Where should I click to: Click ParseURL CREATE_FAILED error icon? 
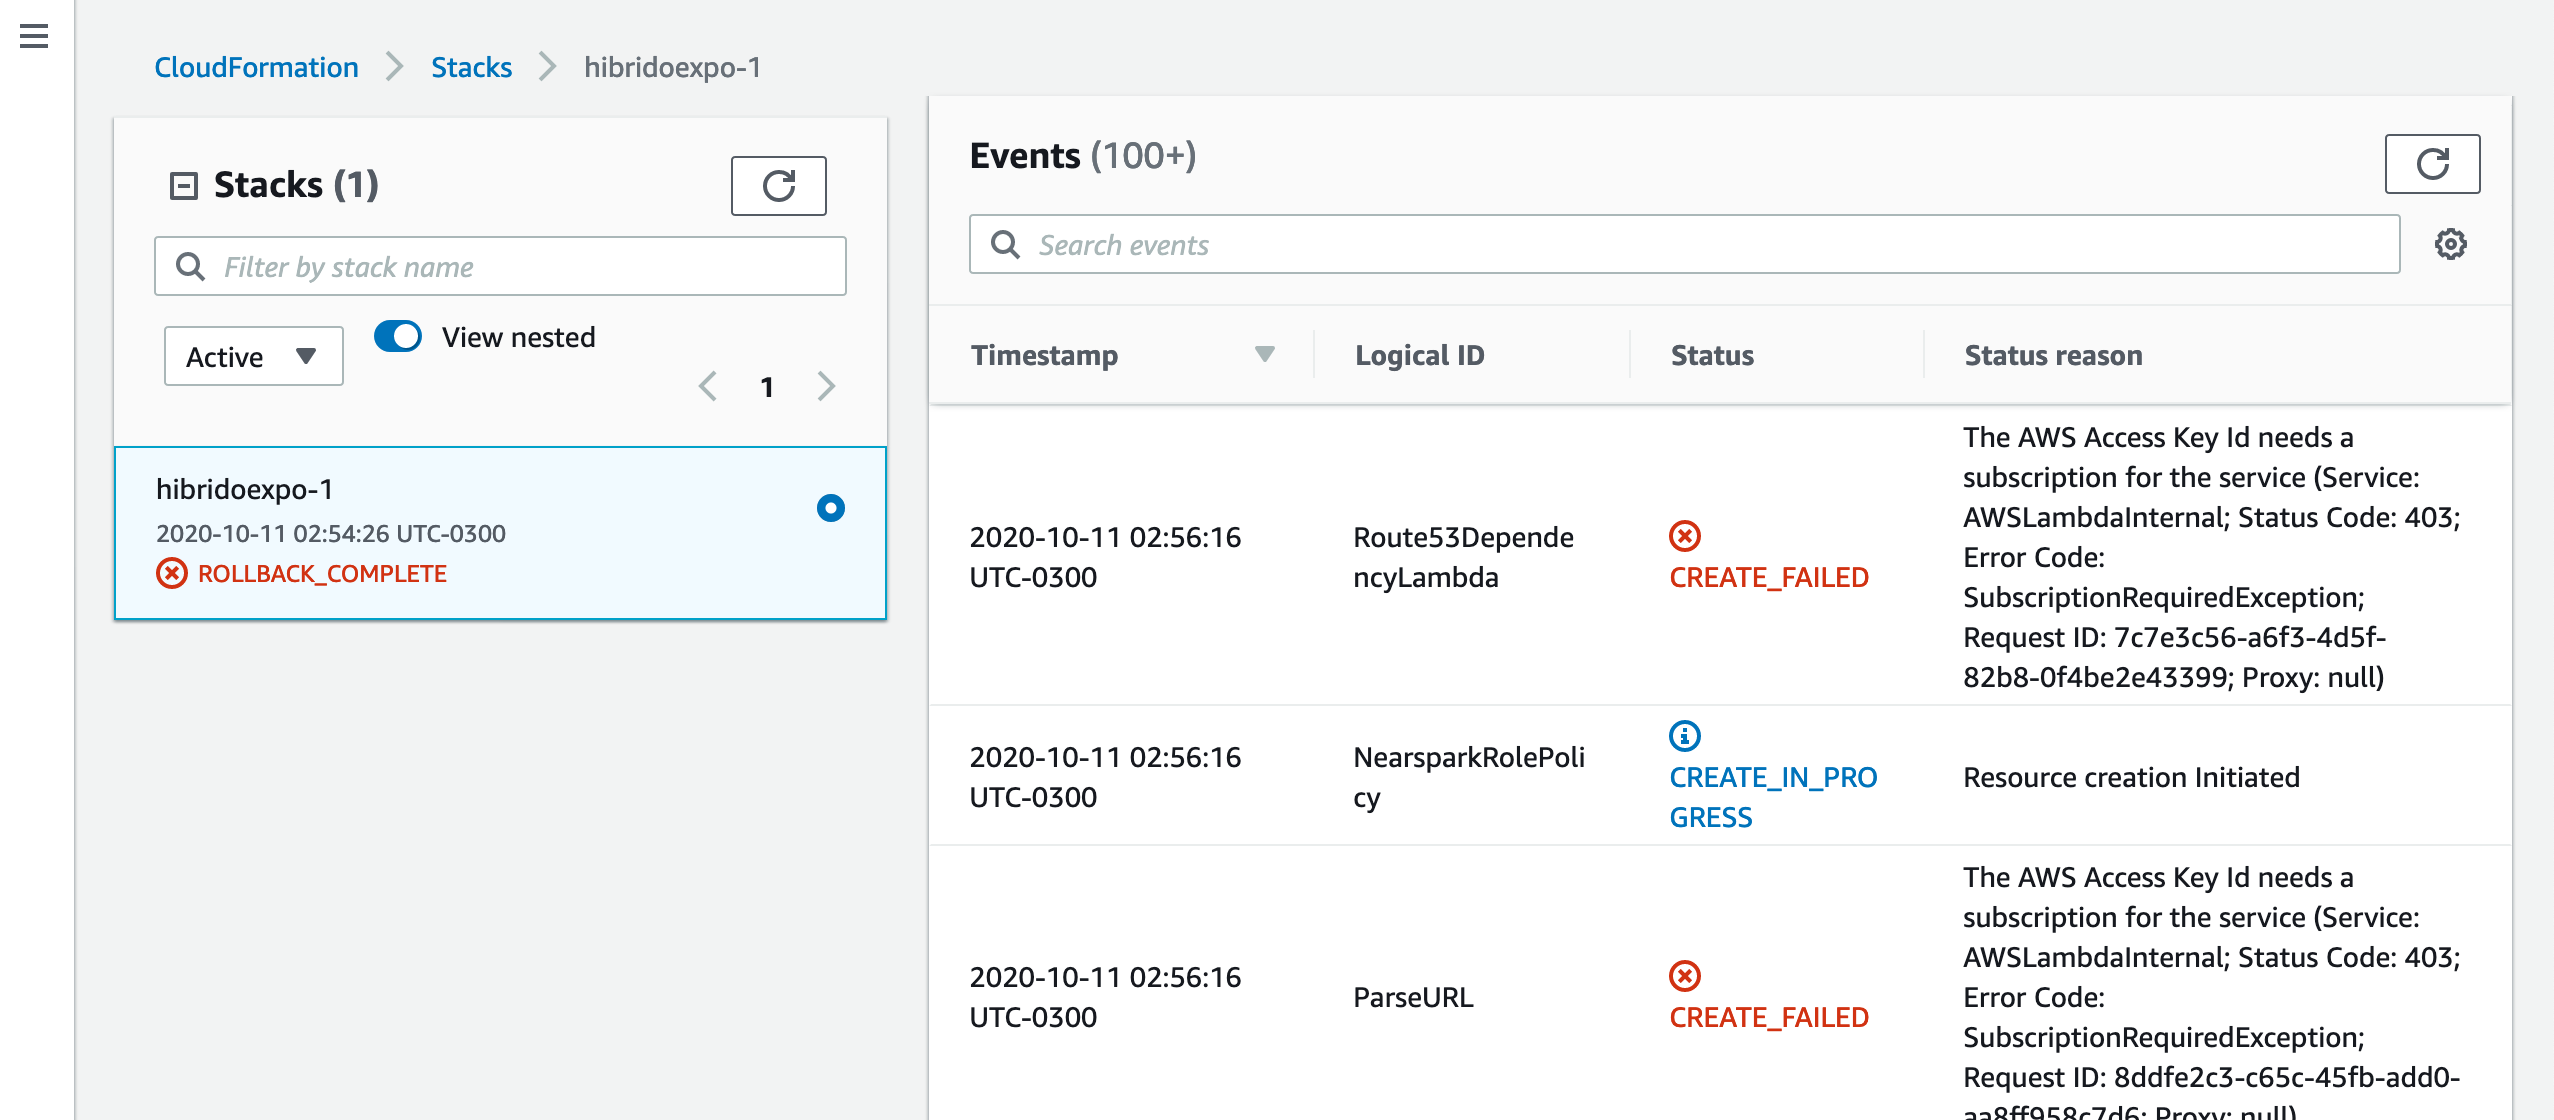[x=1685, y=976]
